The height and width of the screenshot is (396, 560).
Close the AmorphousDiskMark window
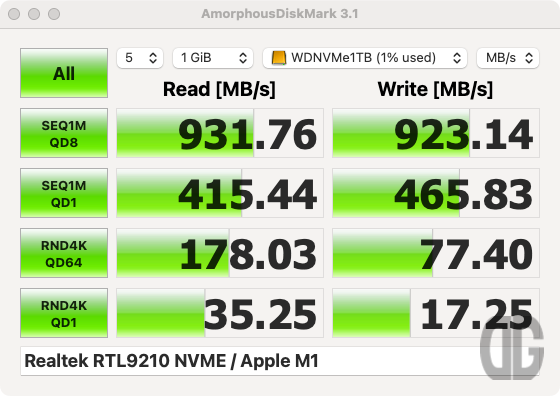[x=14, y=14]
